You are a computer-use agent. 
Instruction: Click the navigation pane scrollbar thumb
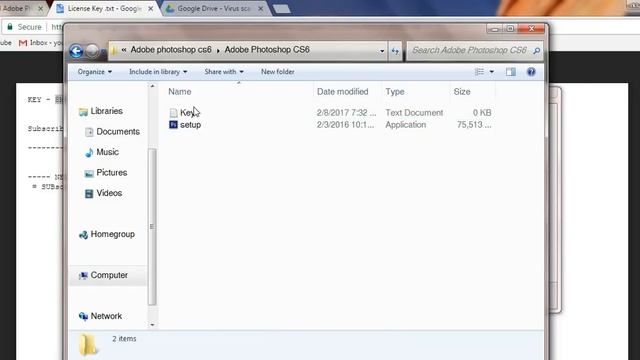click(x=152, y=227)
